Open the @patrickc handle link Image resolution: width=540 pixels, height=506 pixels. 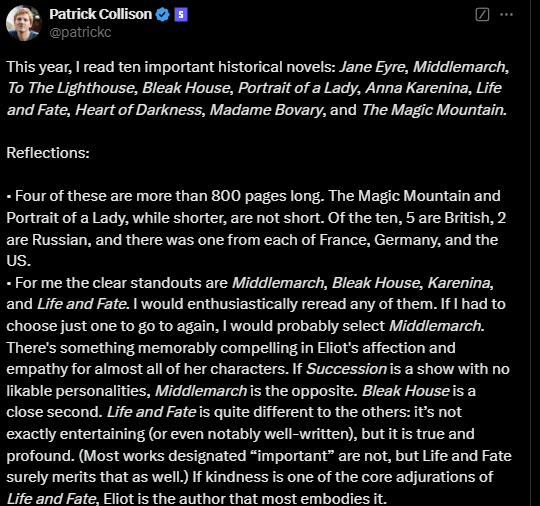coord(80,32)
